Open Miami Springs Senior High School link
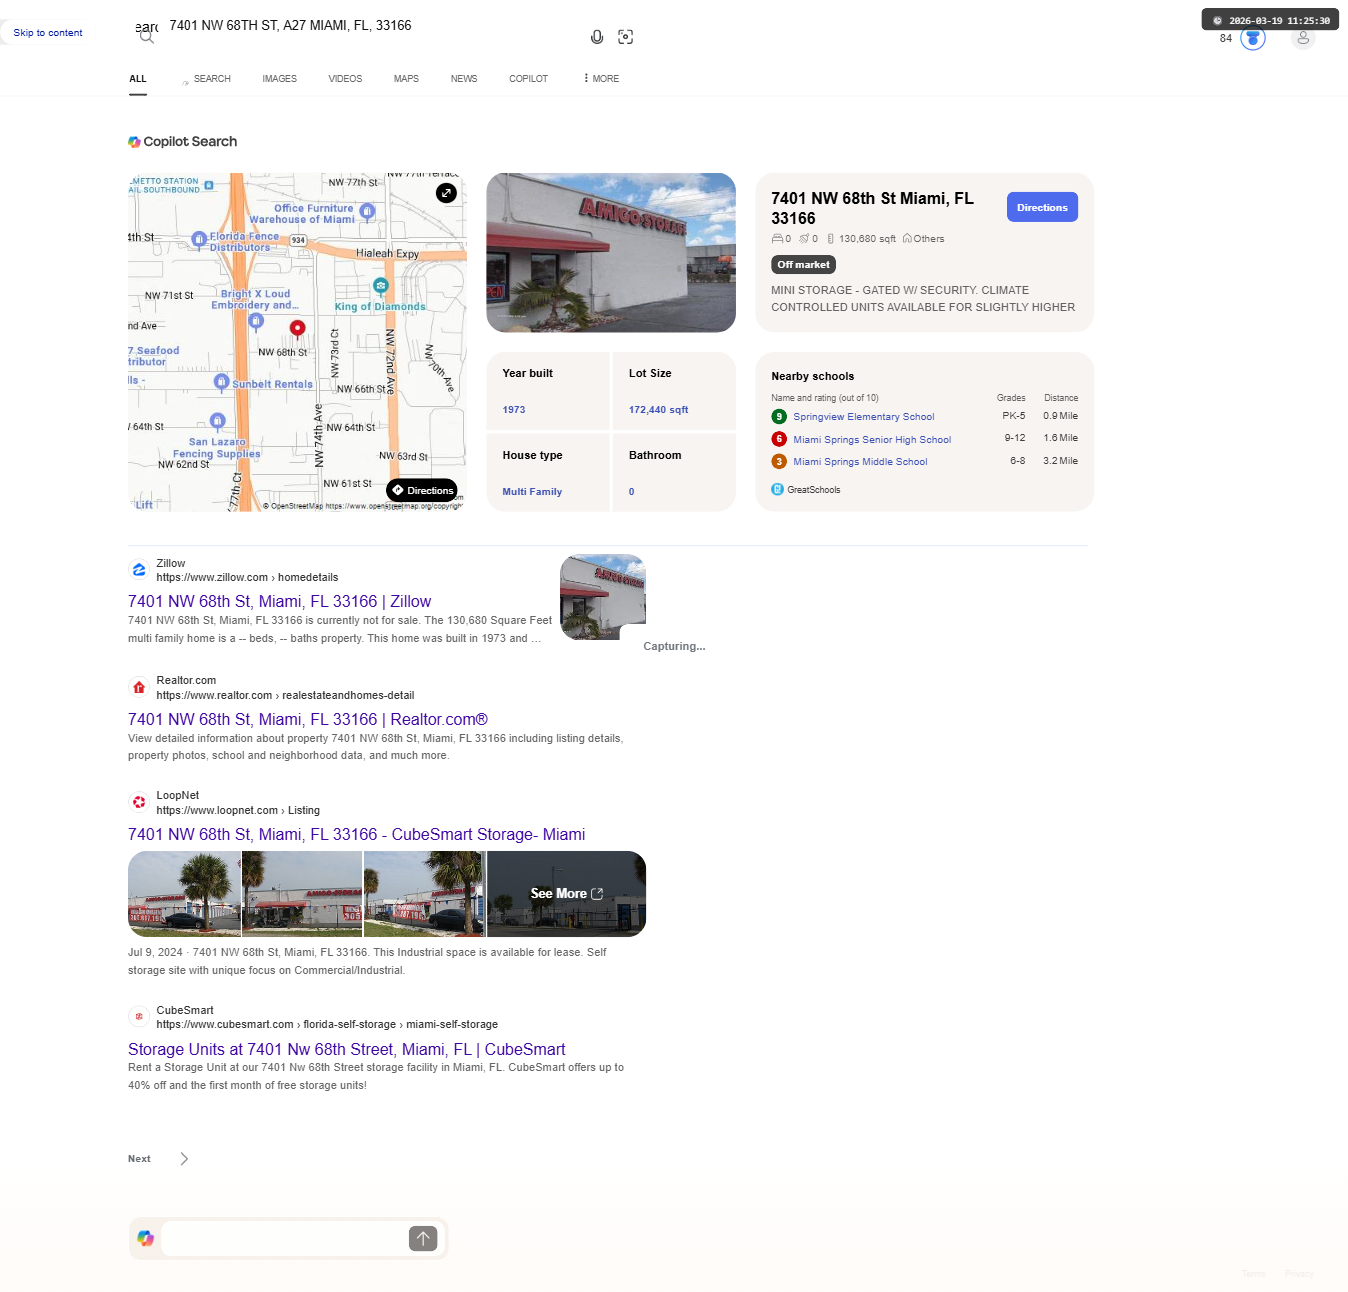Image resolution: width=1348 pixels, height=1292 pixels. [x=872, y=439]
